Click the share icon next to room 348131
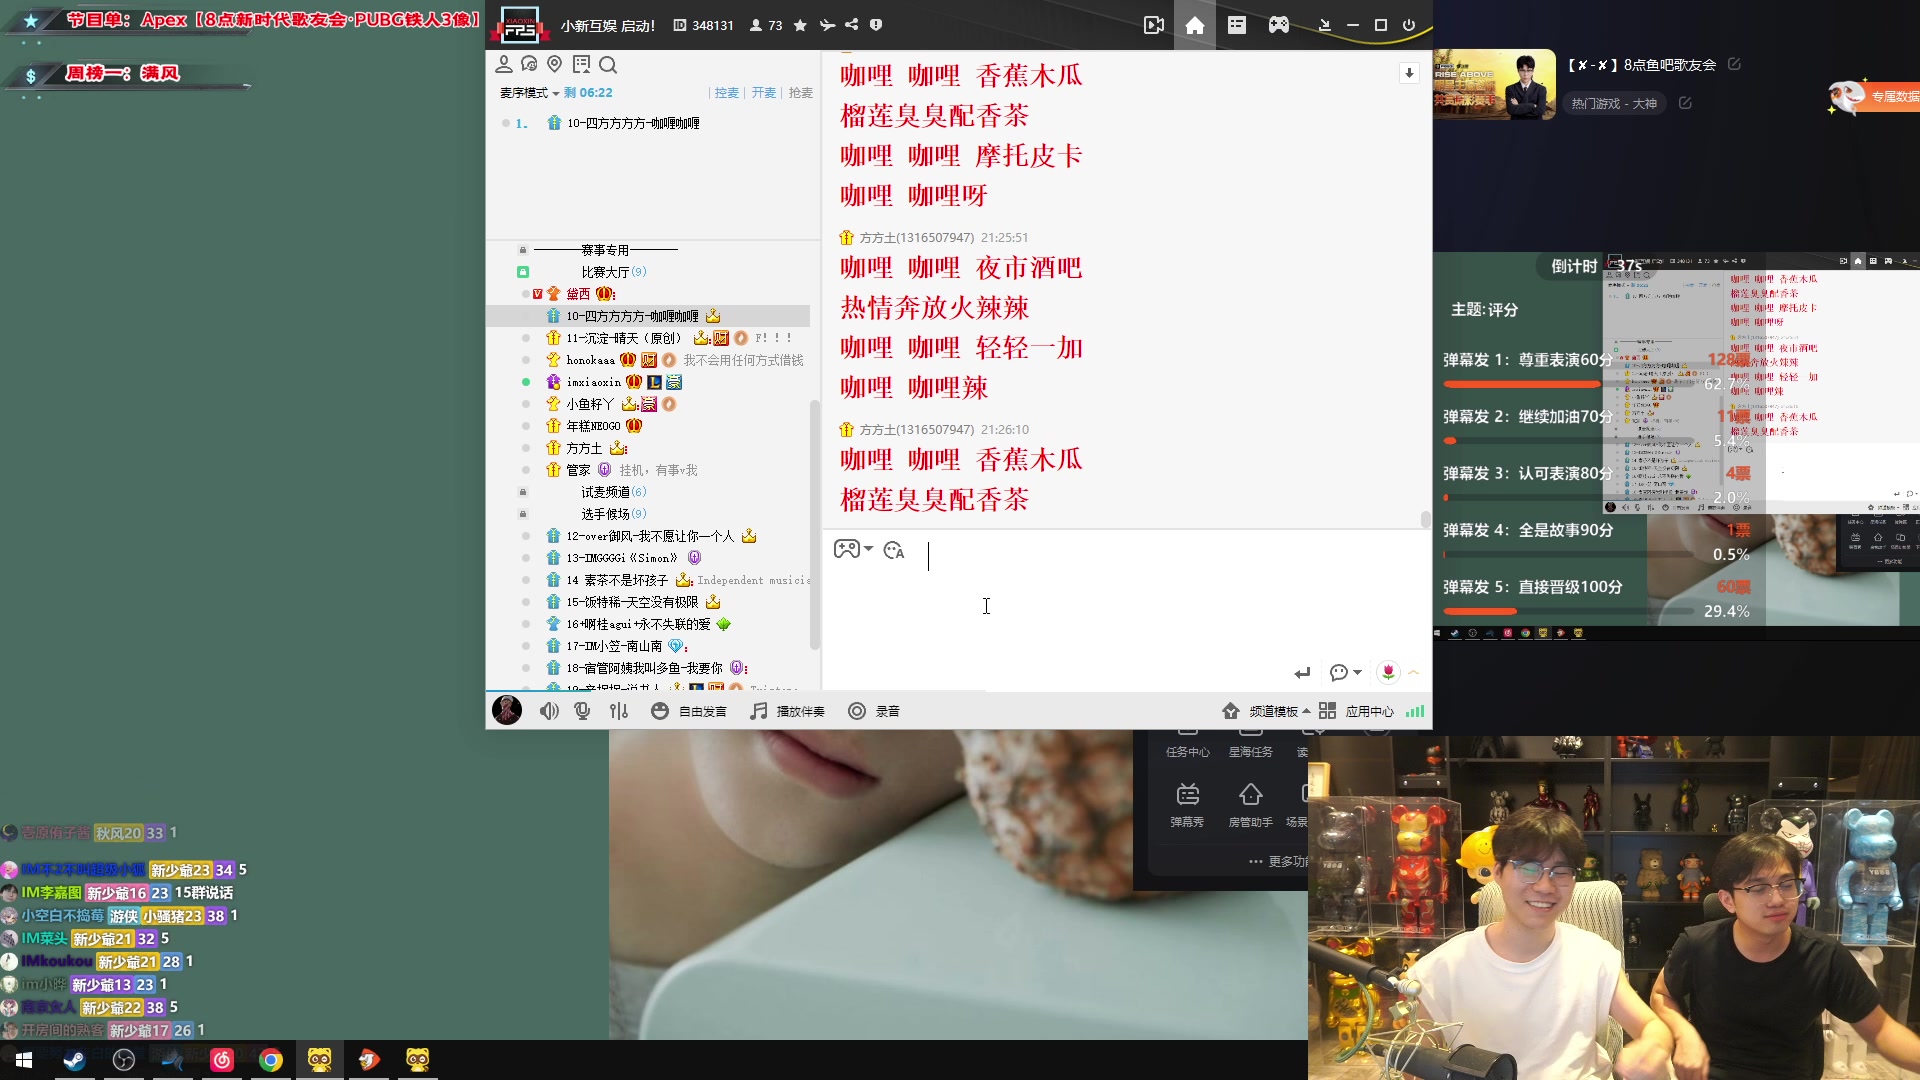 coord(852,25)
